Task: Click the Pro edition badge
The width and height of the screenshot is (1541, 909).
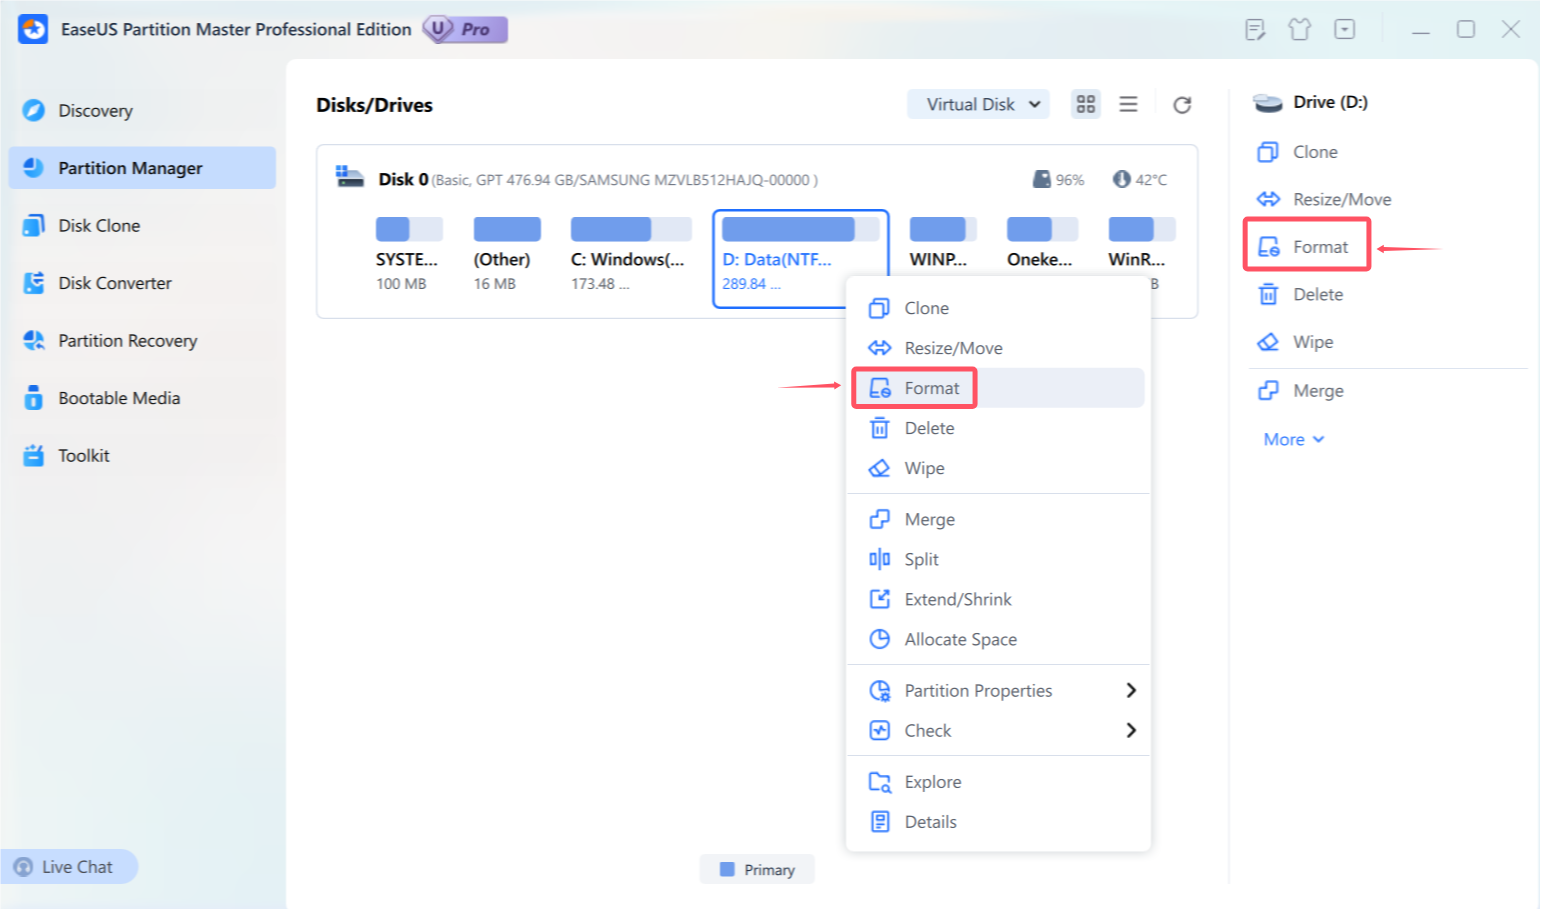Action: (x=466, y=30)
